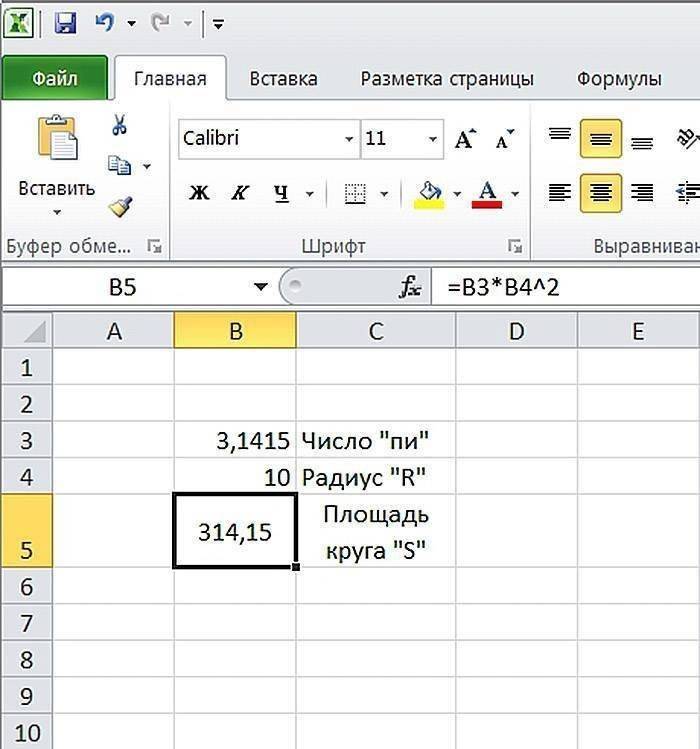Toggle underline formatting (Ч)
The image size is (700, 749).
coord(281,193)
